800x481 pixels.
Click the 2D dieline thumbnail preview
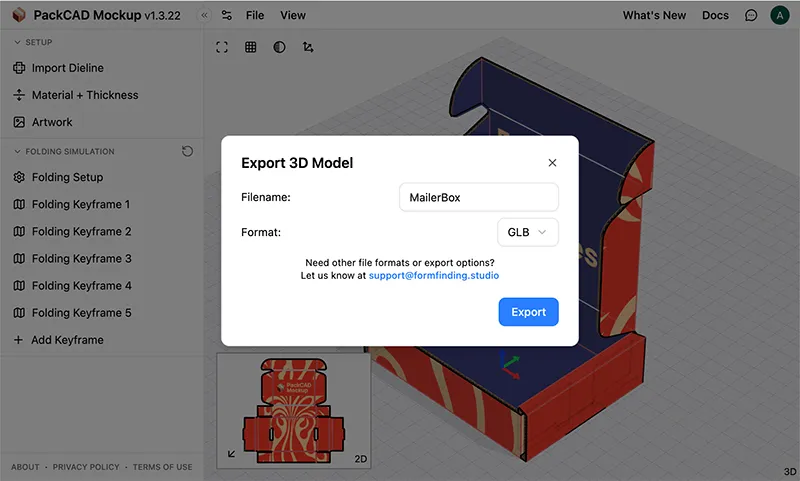pyautogui.click(x=293, y=411)
